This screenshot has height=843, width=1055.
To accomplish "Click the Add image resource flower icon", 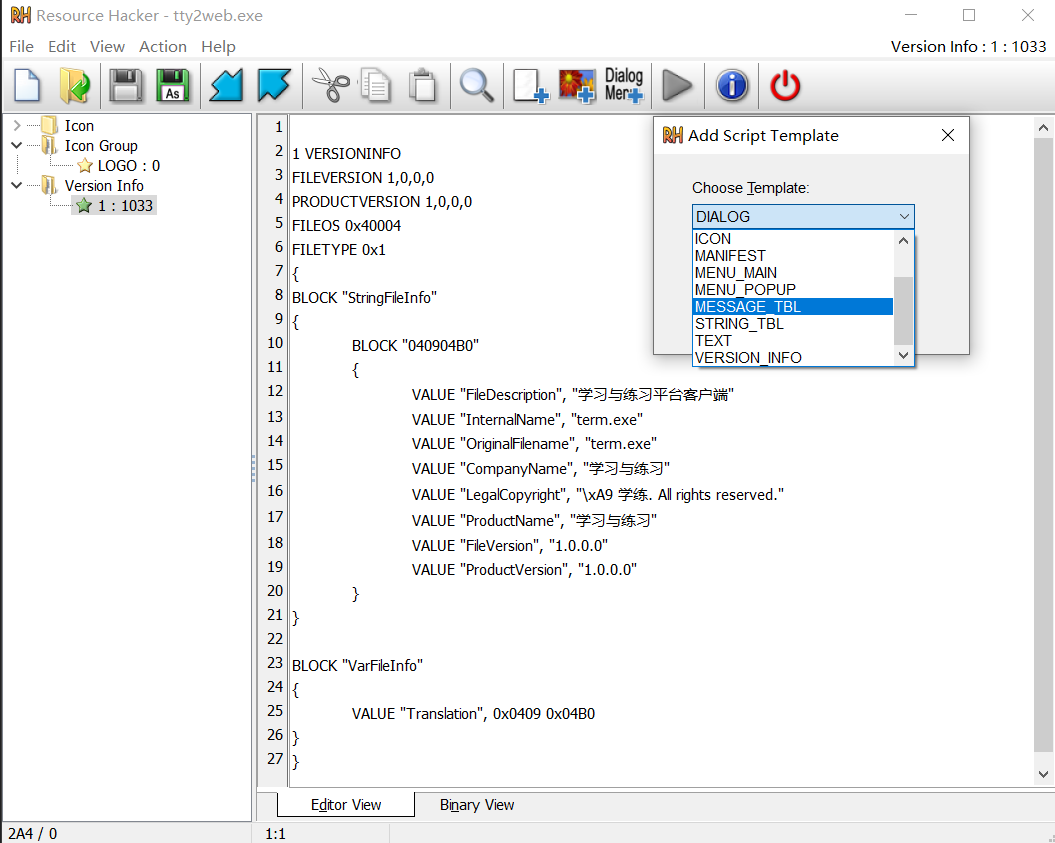I will pos(577,86).
